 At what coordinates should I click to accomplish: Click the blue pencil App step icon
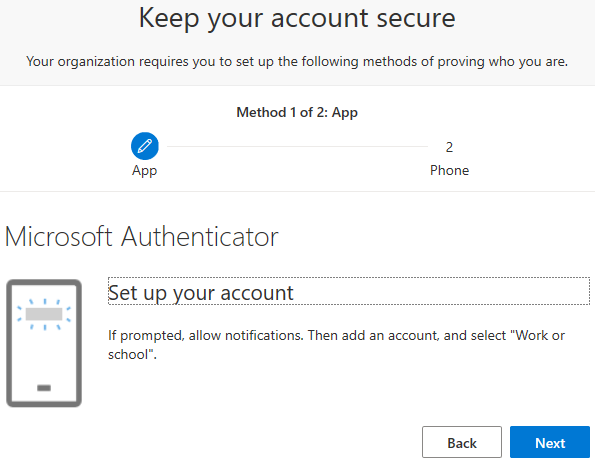click(x=145, y=146)
